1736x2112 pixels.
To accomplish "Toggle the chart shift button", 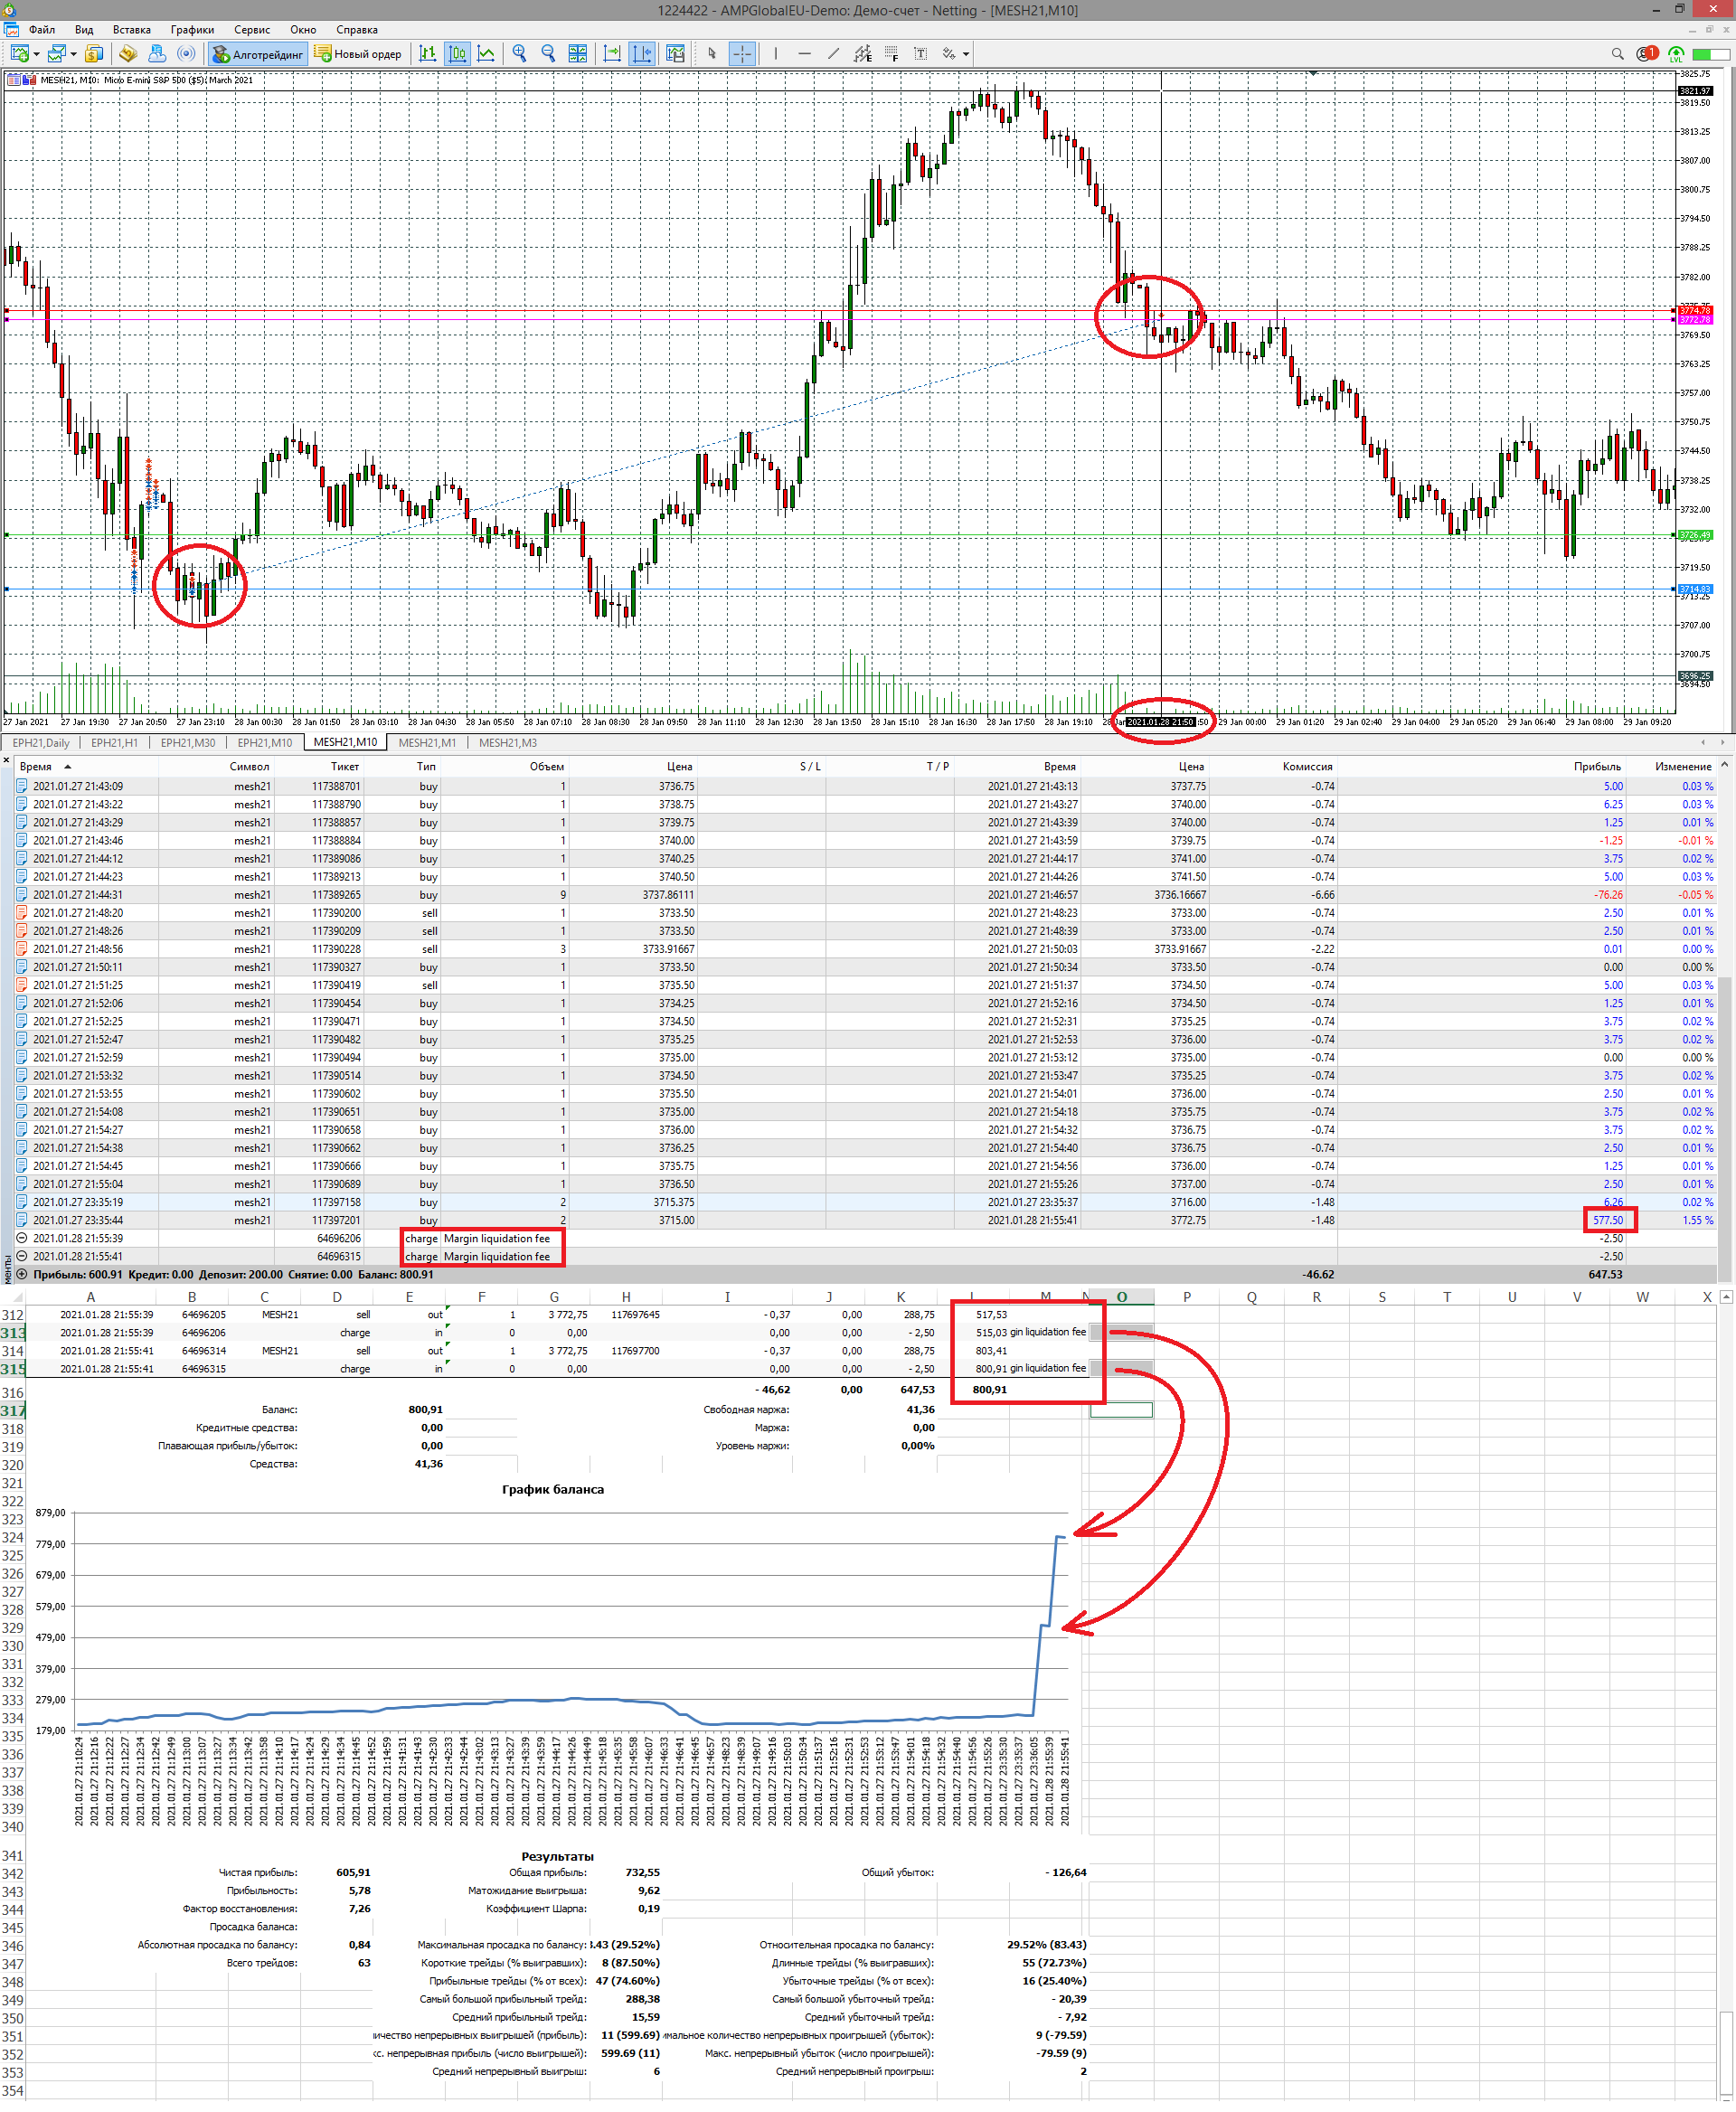I will (x=642, y=54).
